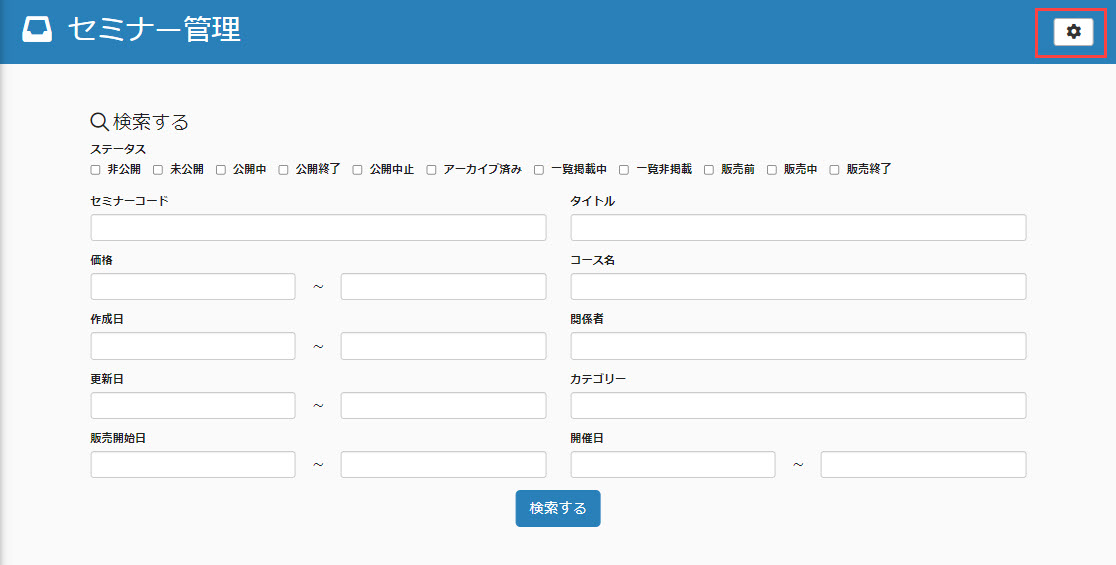Focus the 関係者 text field
1116x565 pixels.
pyautogui.click(x=798, y=346)
